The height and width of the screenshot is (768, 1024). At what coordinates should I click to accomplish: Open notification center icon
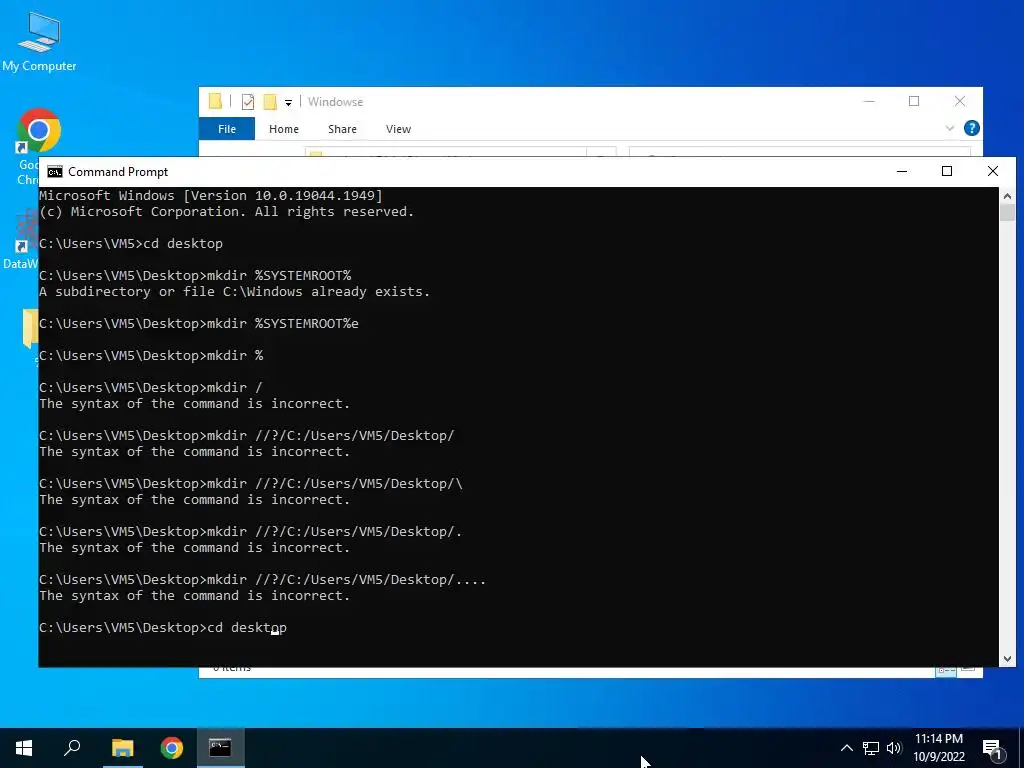pos(992,748)
